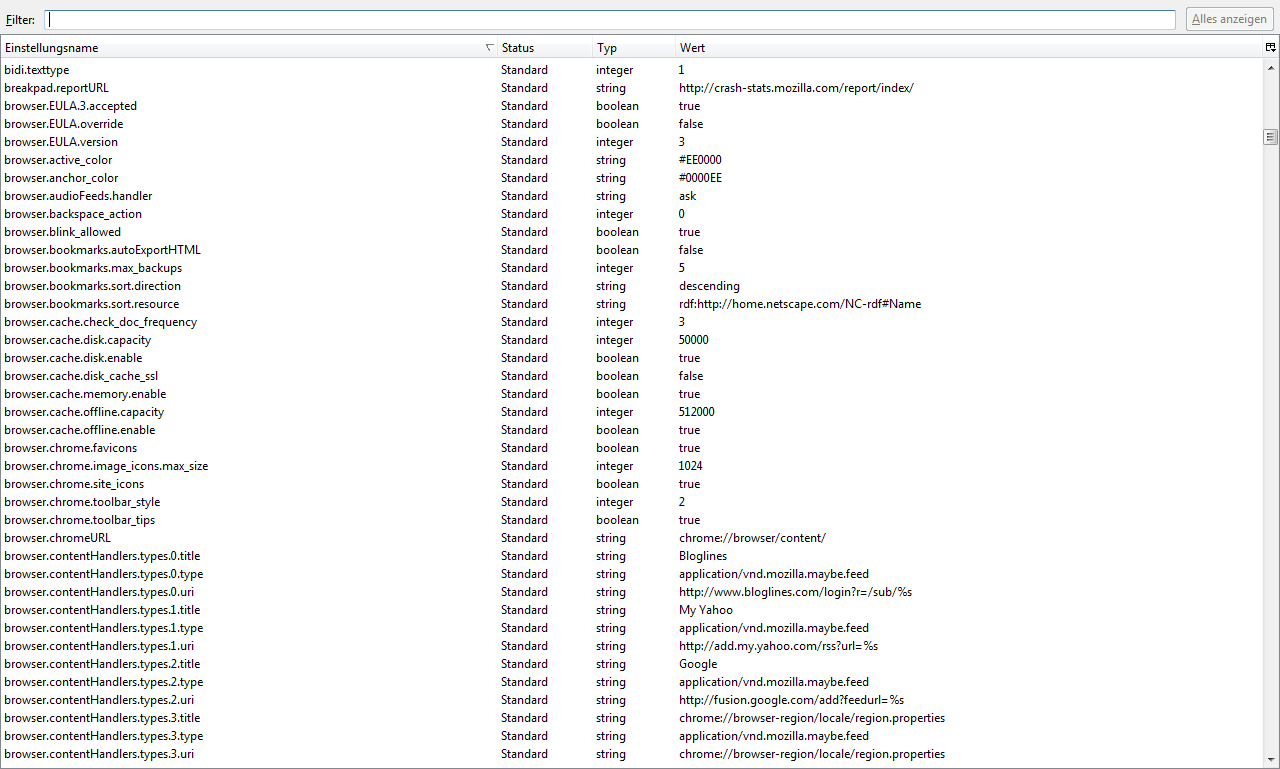
Task: Select browser.chrome.toolbar_tips row
Action: 632,520
